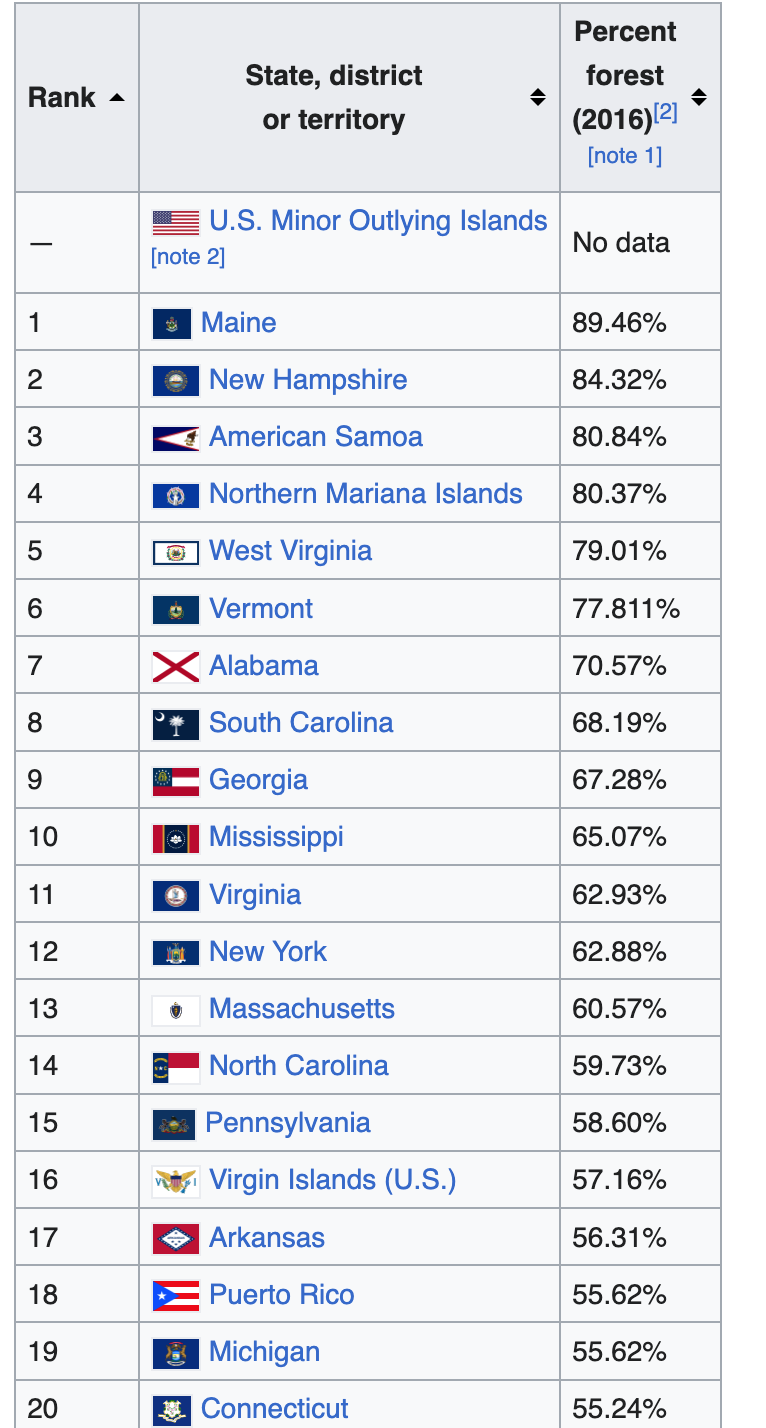This screenshot has width=766, height=1428.
Task: Click the South Carolina flag icon
Action: pyautogui.click(x=175, y=723)
